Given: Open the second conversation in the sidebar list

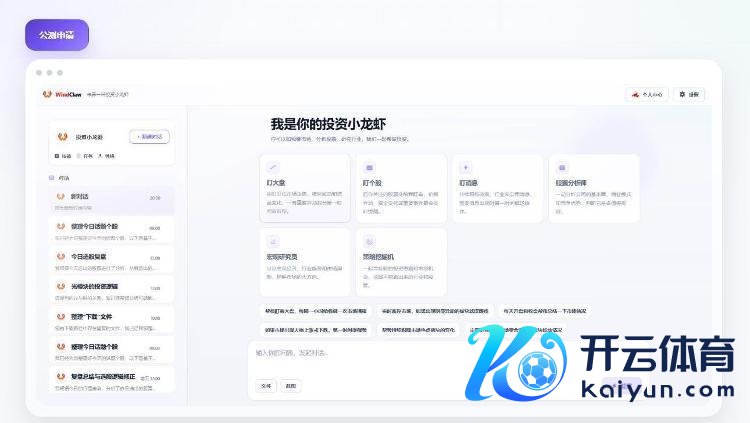Looking at the screenshot, I should click(x=109, y=231).
